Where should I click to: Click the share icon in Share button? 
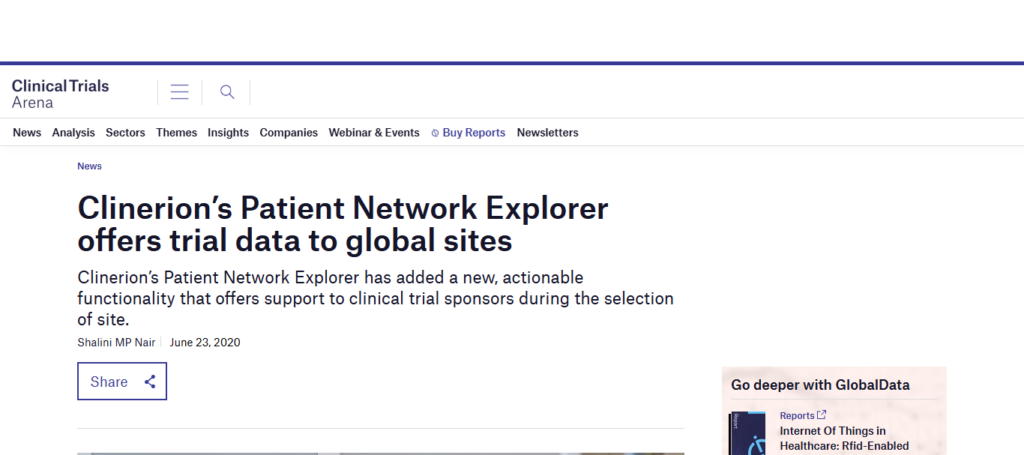(x=150, y=382)
